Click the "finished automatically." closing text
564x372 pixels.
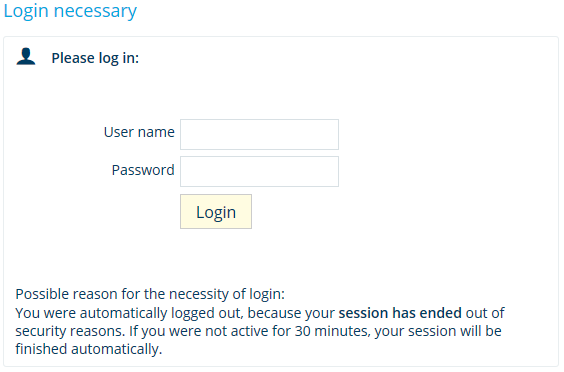click(x=89, y=349)
